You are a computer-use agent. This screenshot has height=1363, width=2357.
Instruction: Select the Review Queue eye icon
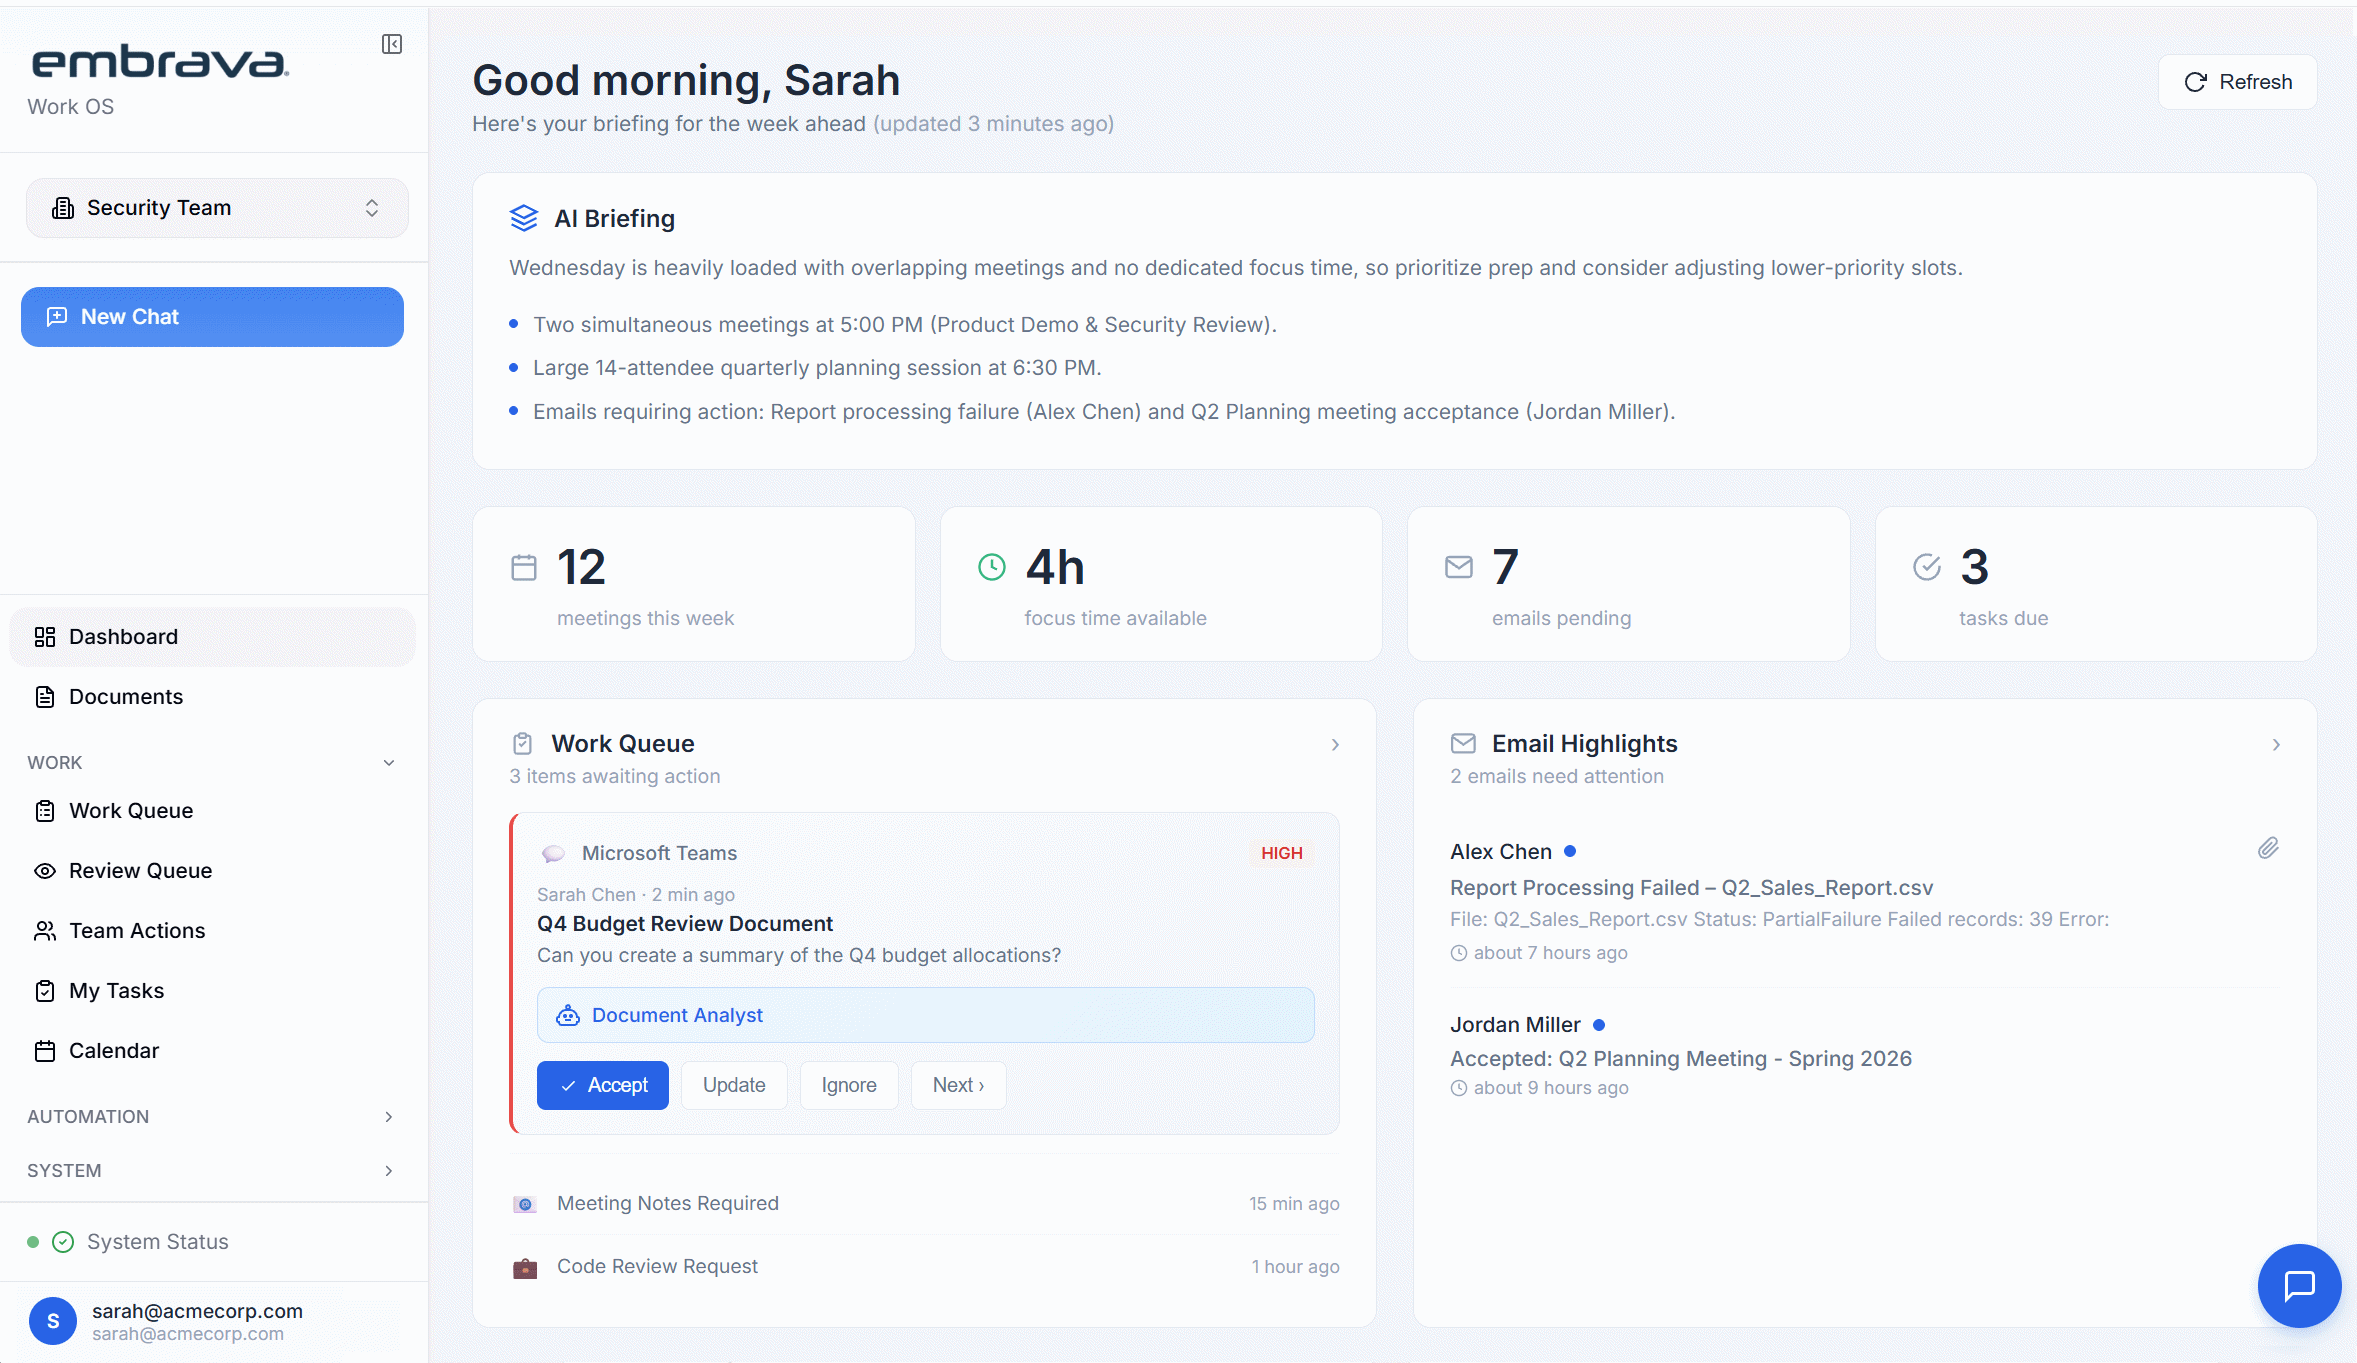pos(45,870)
